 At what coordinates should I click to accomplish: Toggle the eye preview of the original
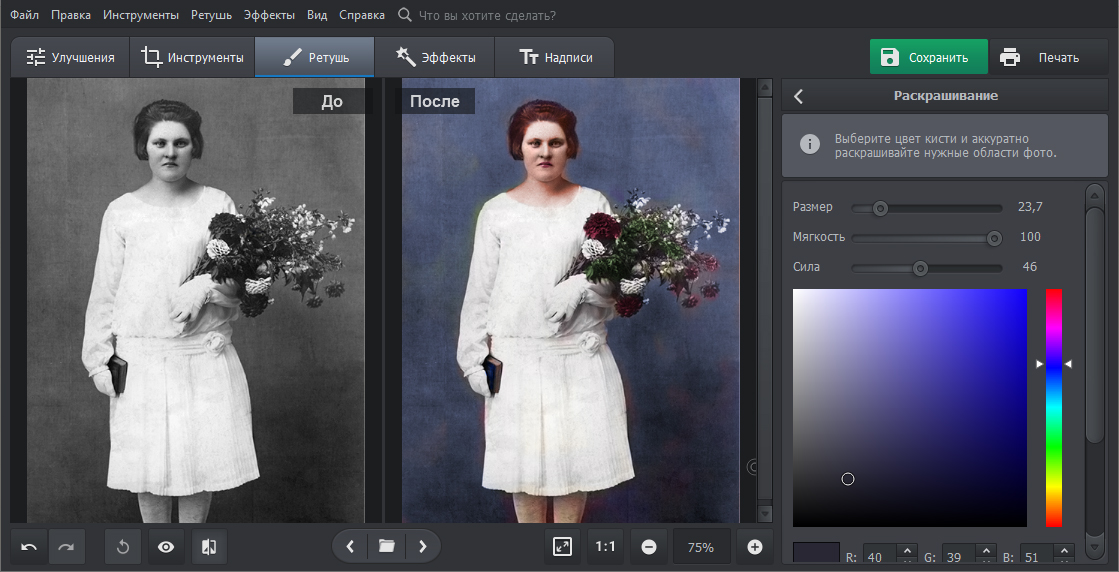[166, 547]
